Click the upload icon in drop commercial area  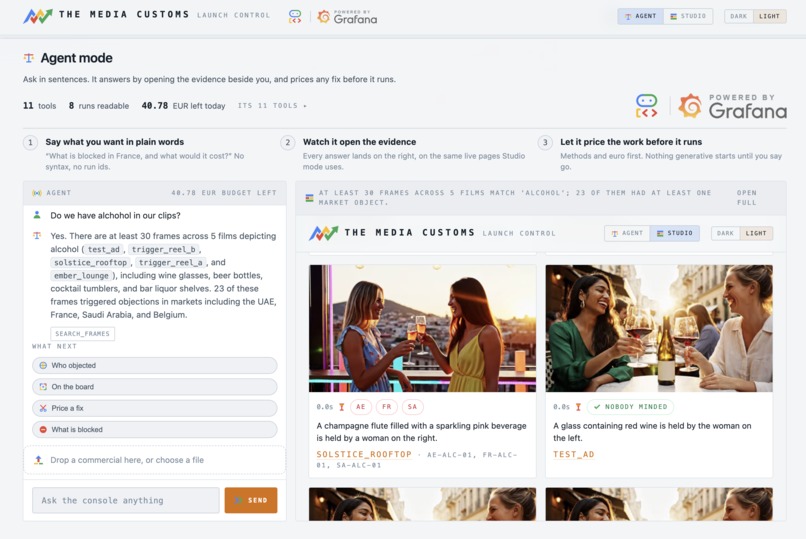pyautogui.click(x=39, y=460)
